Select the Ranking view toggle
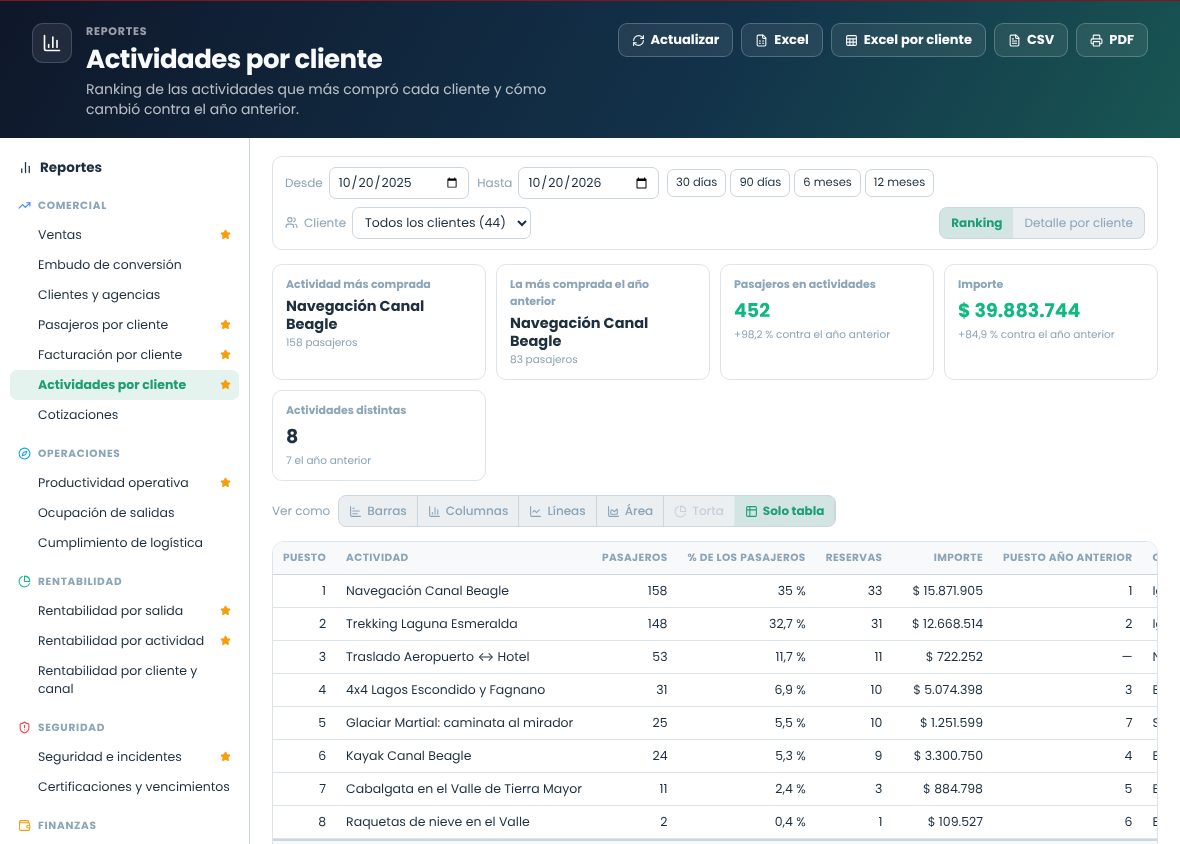Viewport: 1180px width, 844px height. (x=976, y=223)
